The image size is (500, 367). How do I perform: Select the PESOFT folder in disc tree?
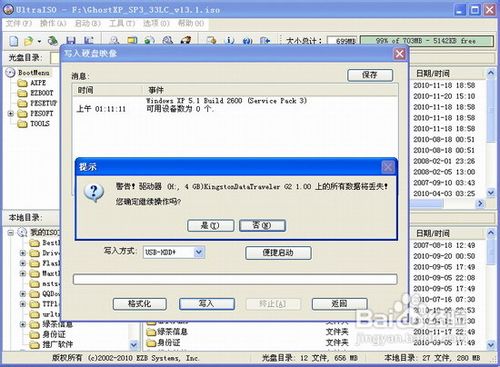tap(42, 113)
